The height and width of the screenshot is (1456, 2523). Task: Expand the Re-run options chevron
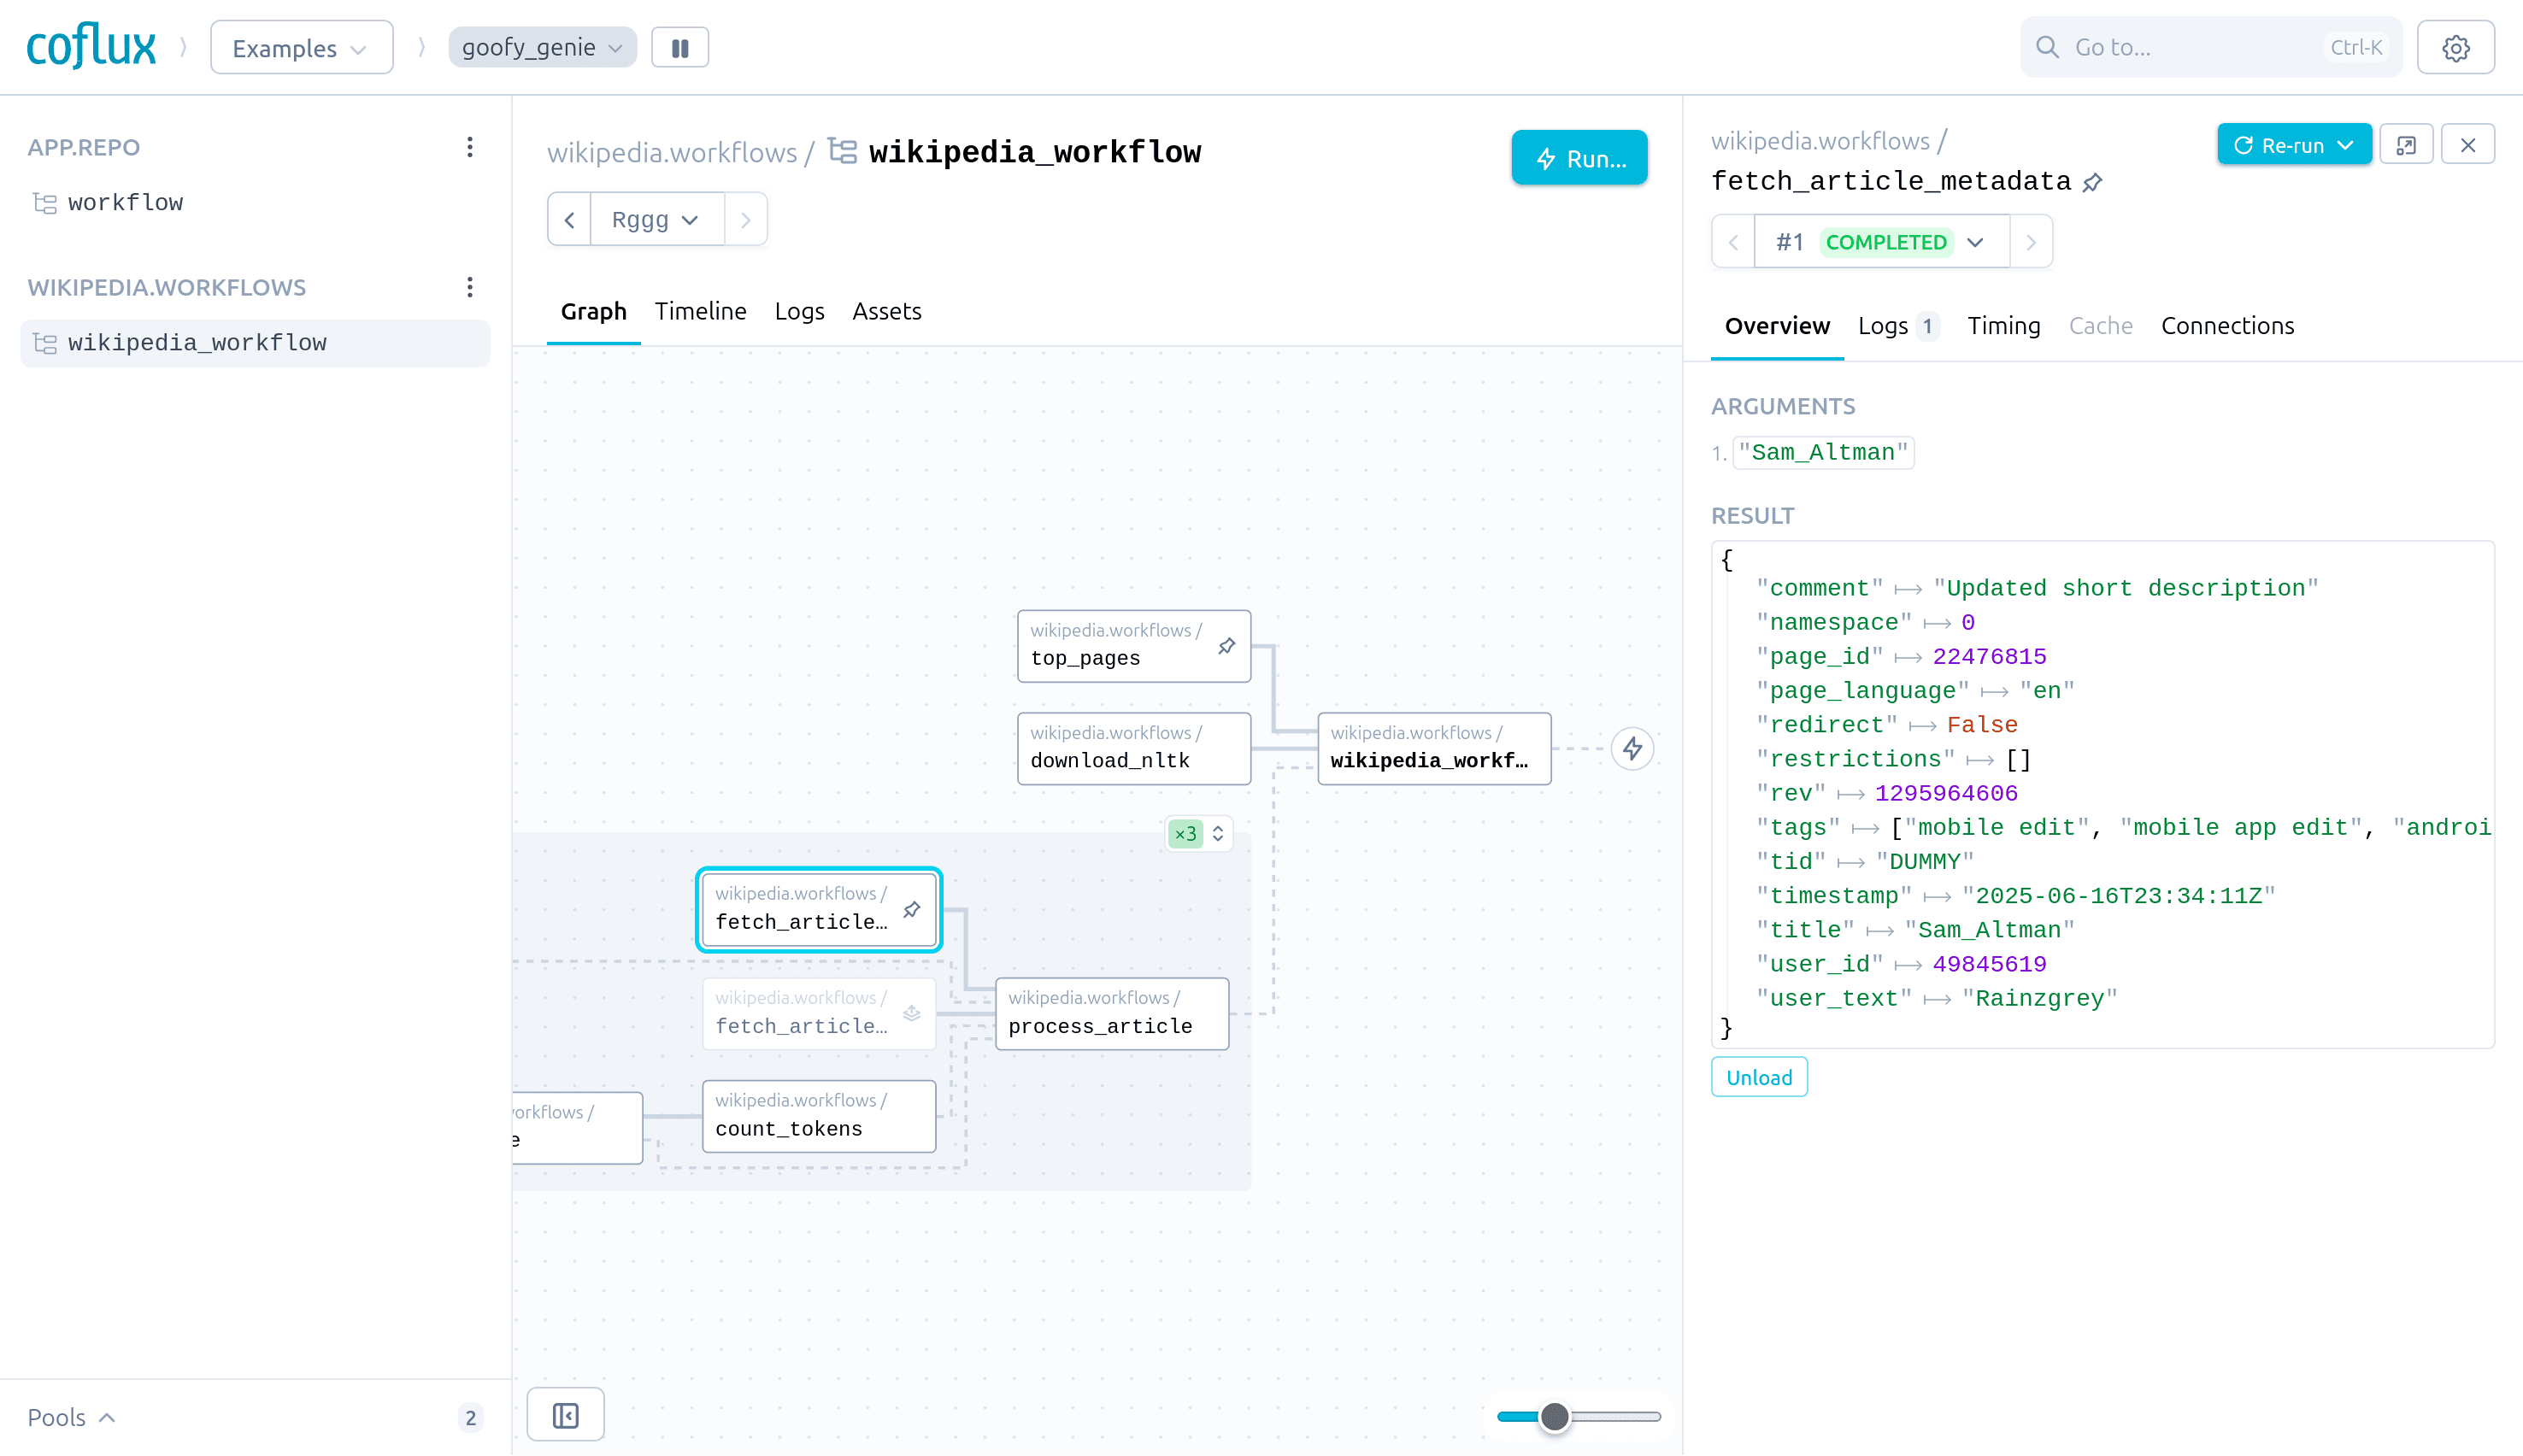(x=2347, y=144)
